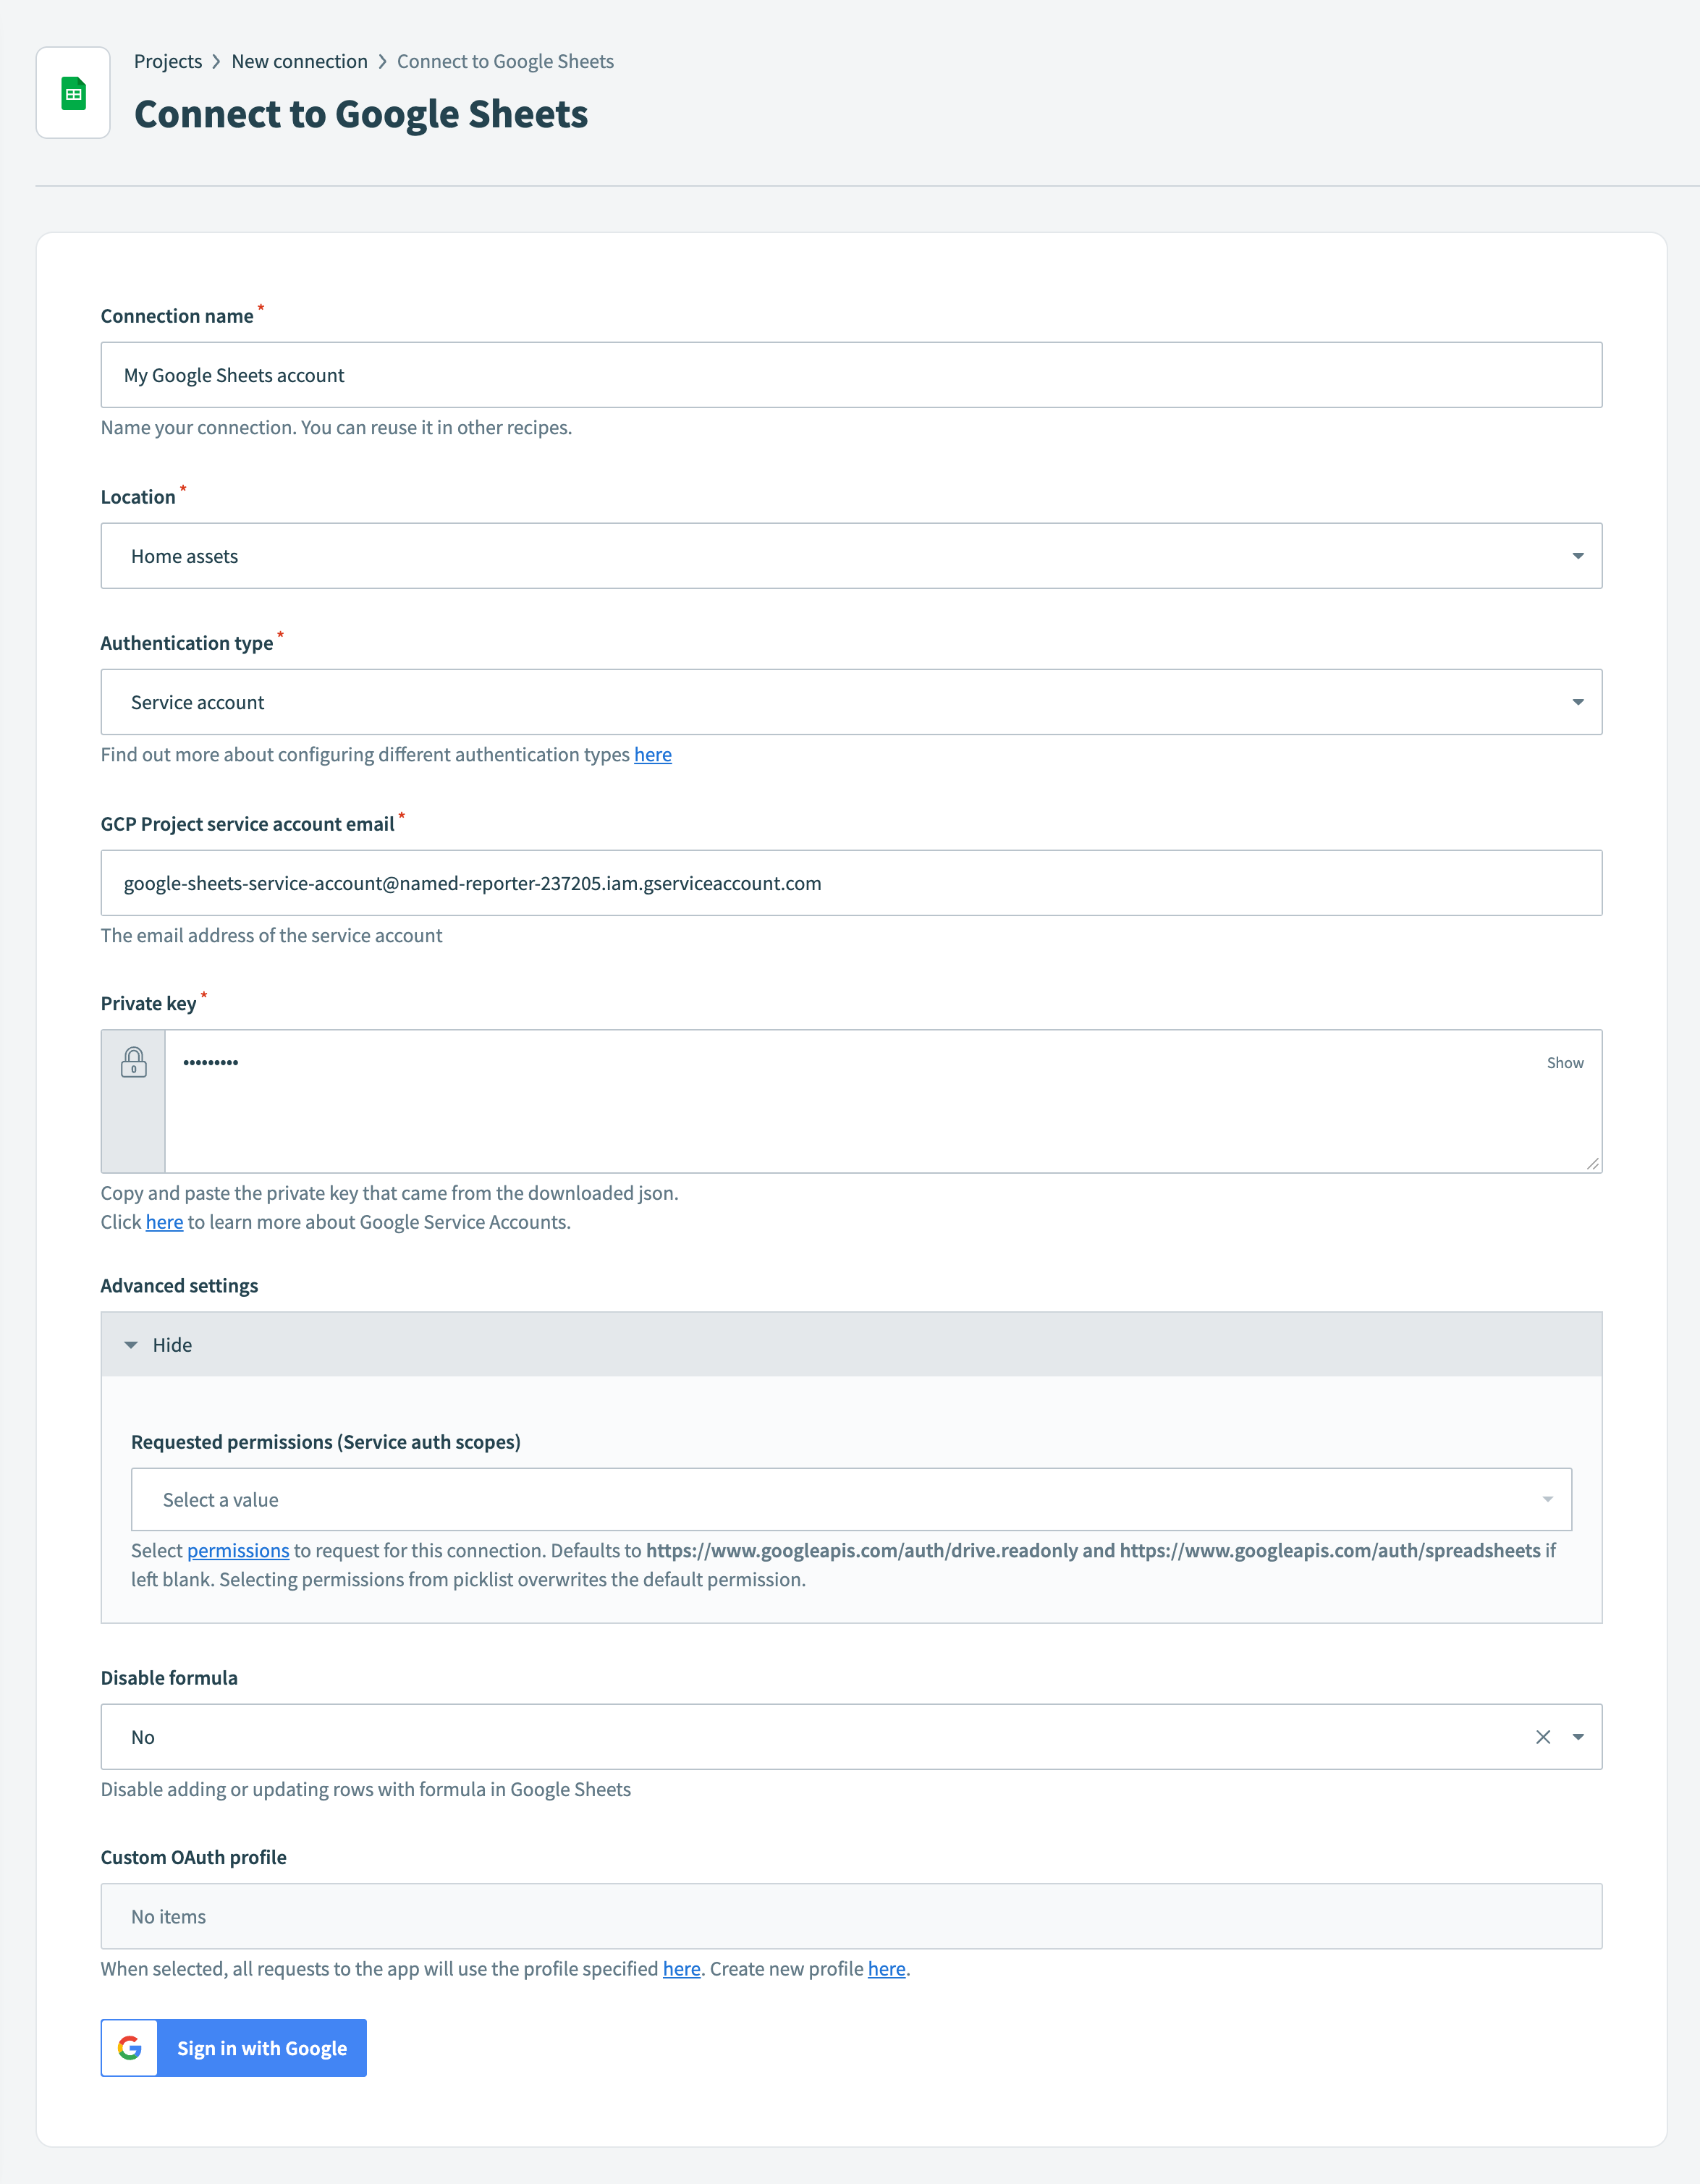This screenshot has width=1700, height=2184.
Task: Click the Google G logo on the sign-in button
Action: tap(129, 2048)
